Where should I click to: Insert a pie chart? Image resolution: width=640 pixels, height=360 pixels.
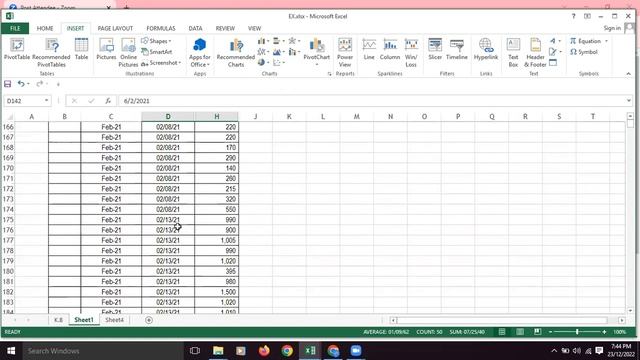tap(263, 62)
